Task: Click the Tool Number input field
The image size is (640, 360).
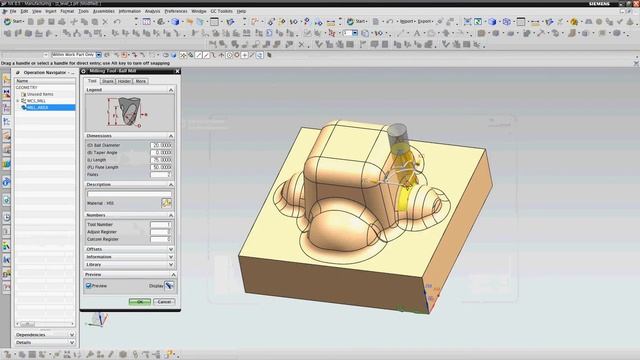Action: click(x=161, y=224)
